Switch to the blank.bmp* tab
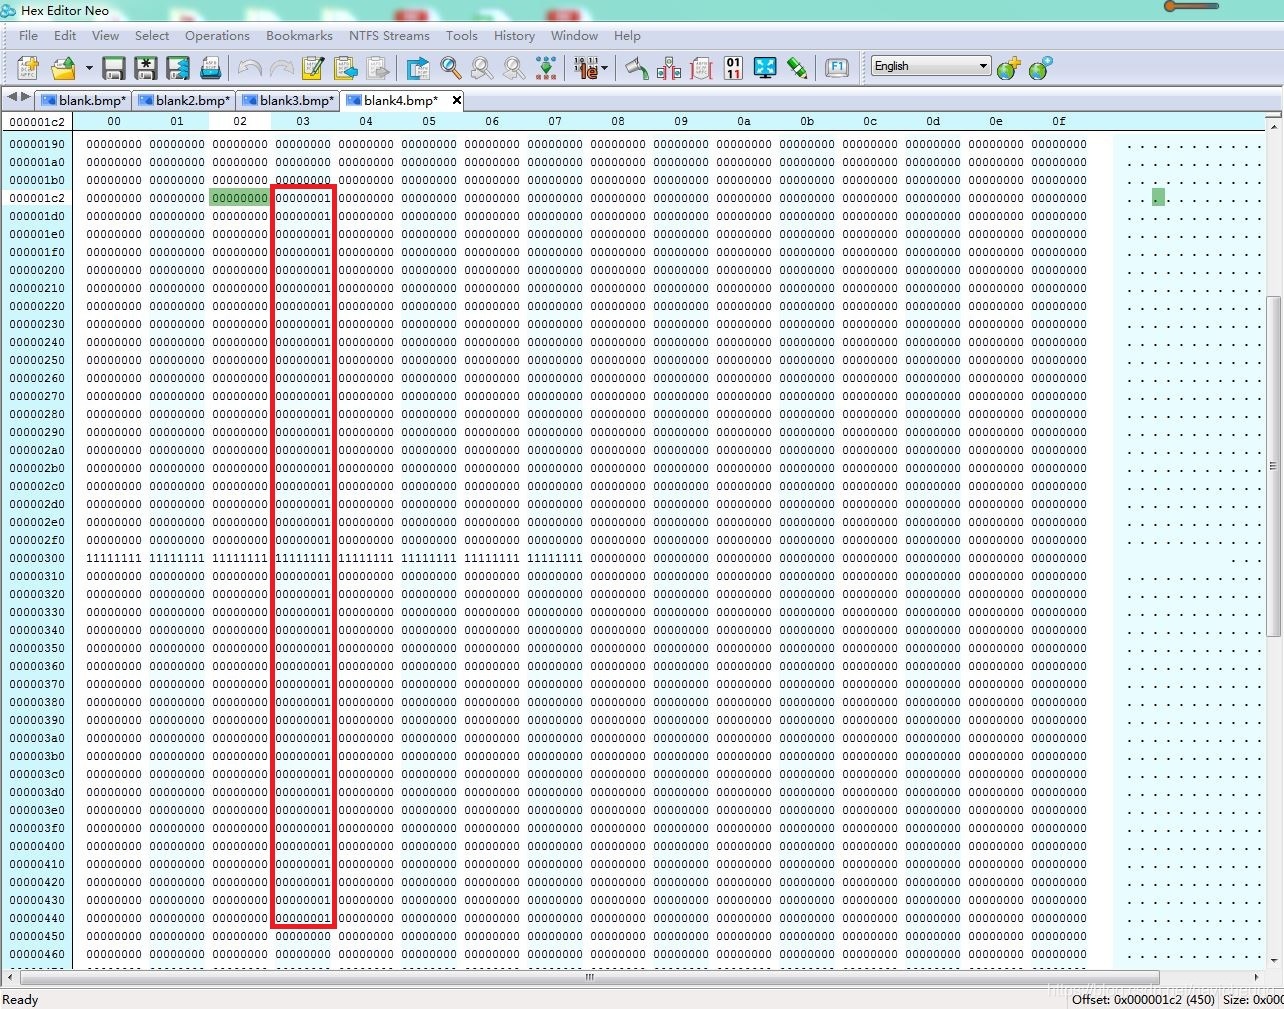Screen dimensions: 1284x1009 point(84,100)
